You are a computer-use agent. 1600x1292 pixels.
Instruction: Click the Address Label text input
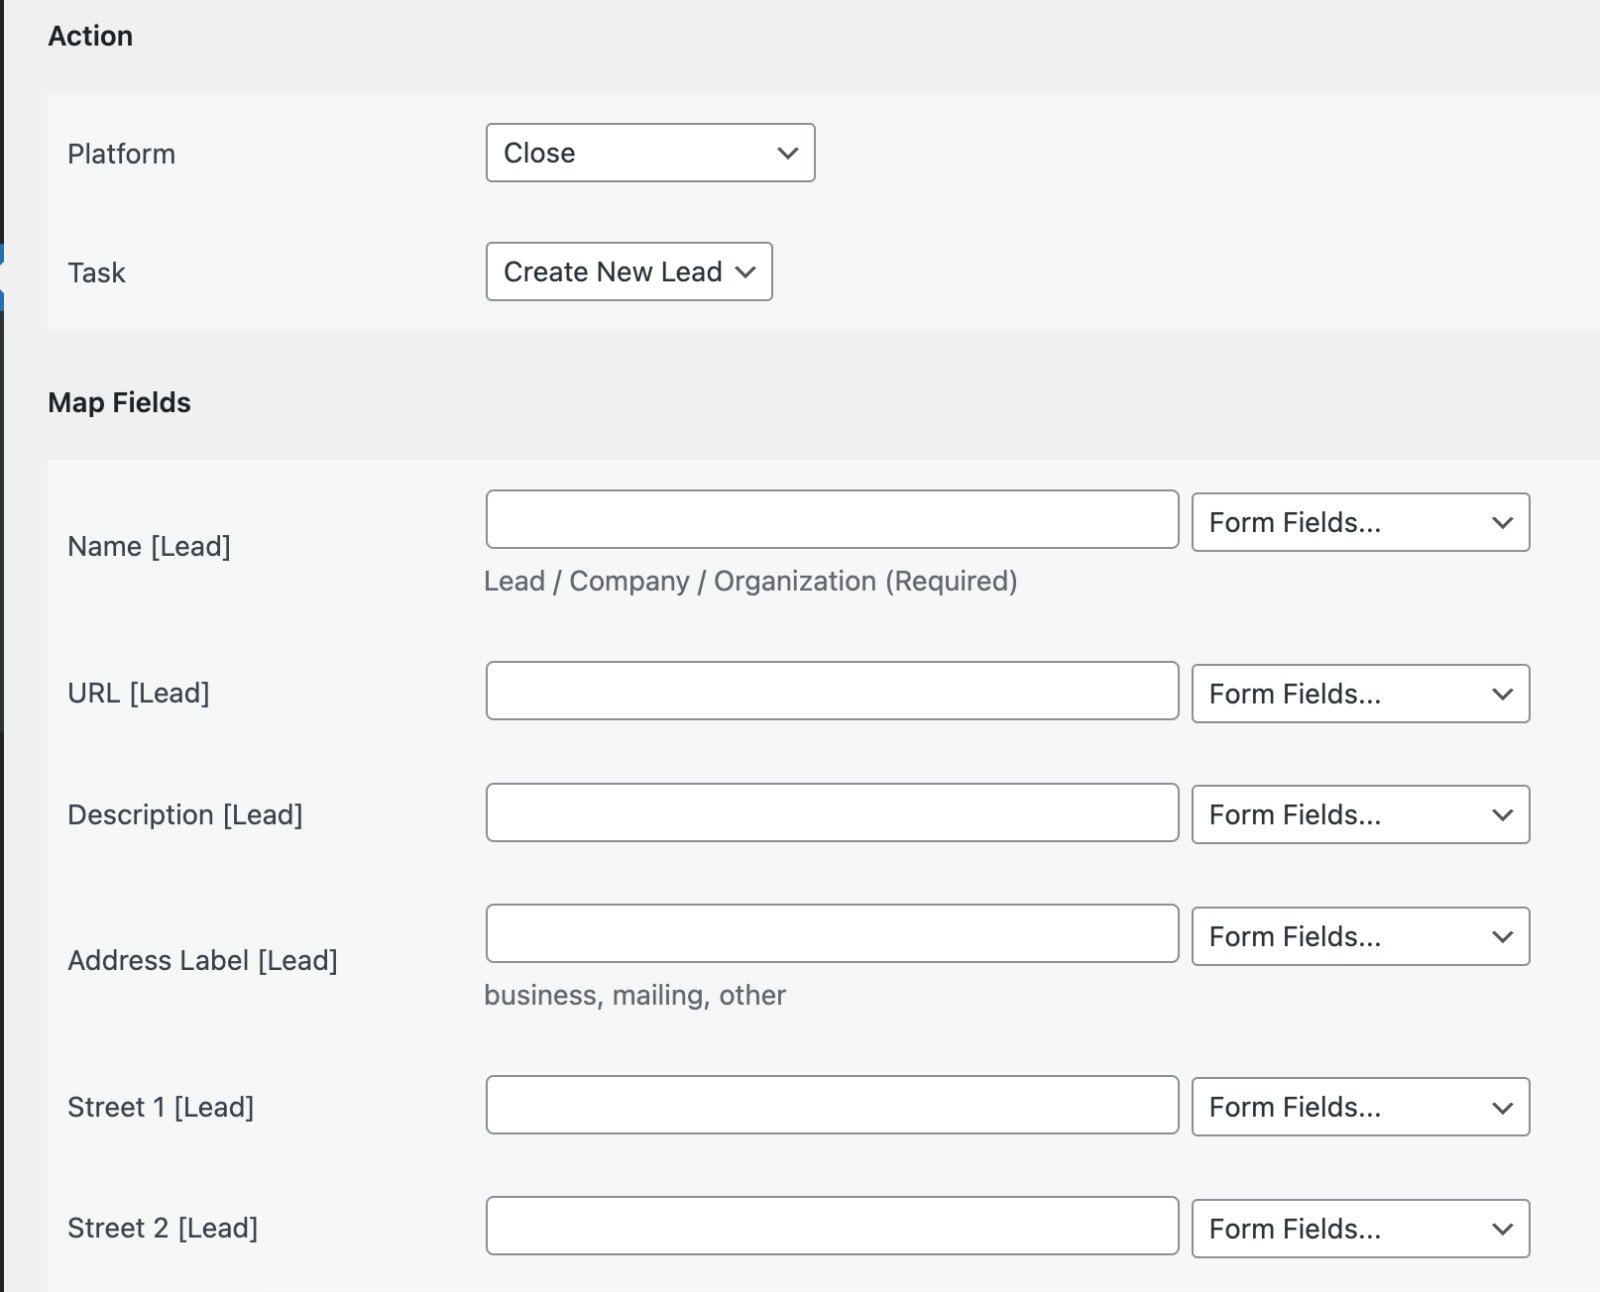tap(831, 933)
